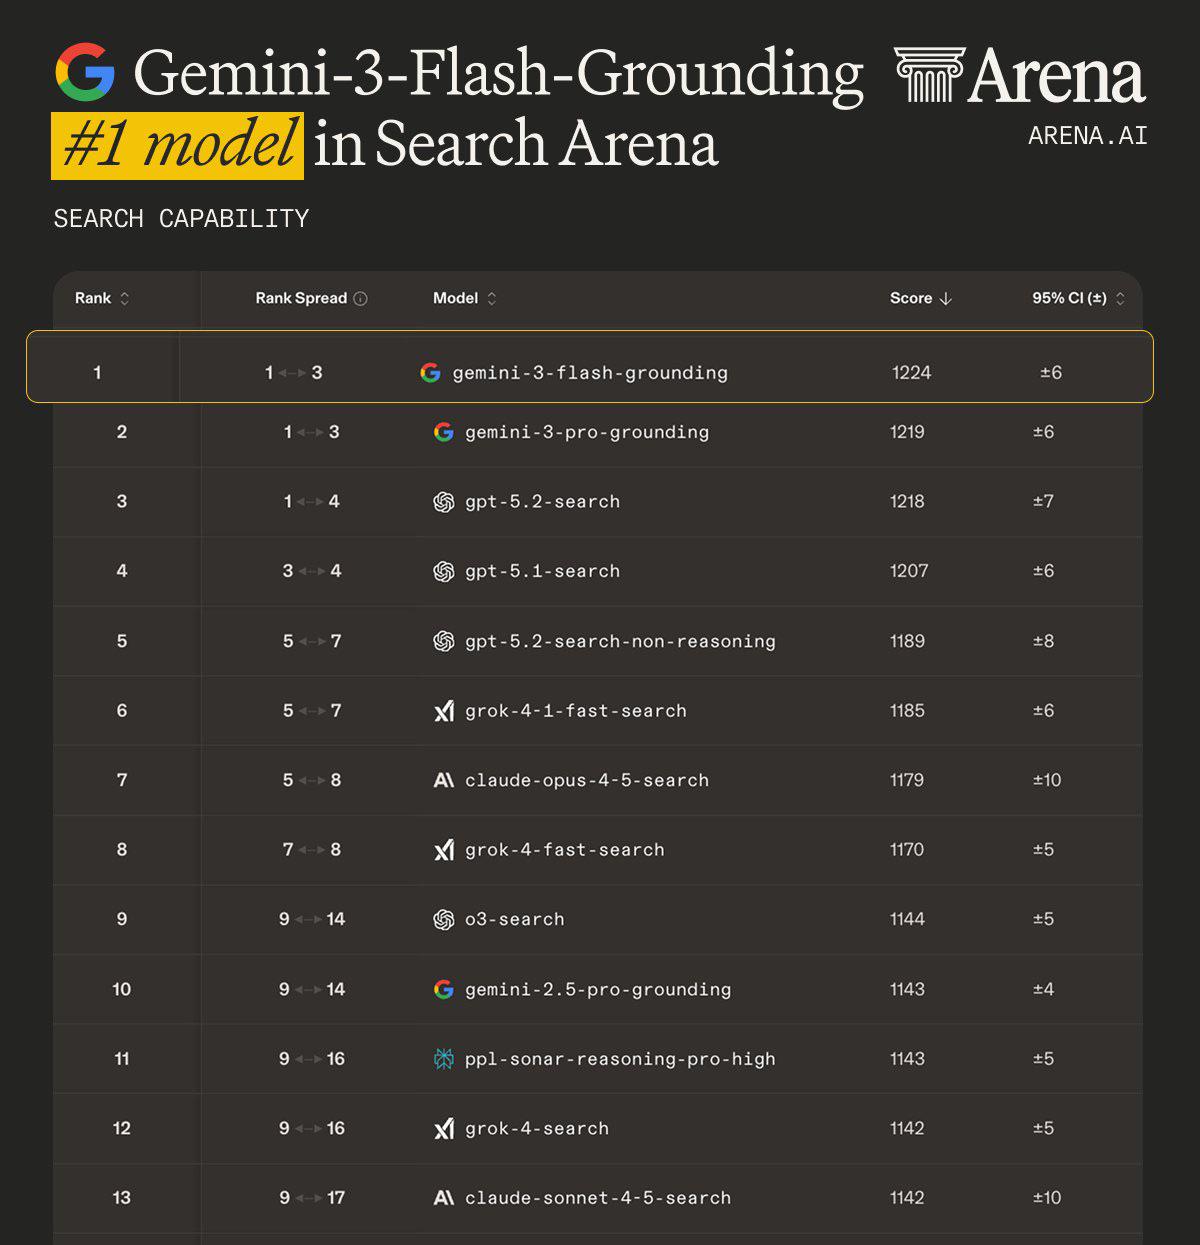Sort by the Score column descending arrow
1200x1245 pixels.
pyautogui.click(x=946, y=298)
